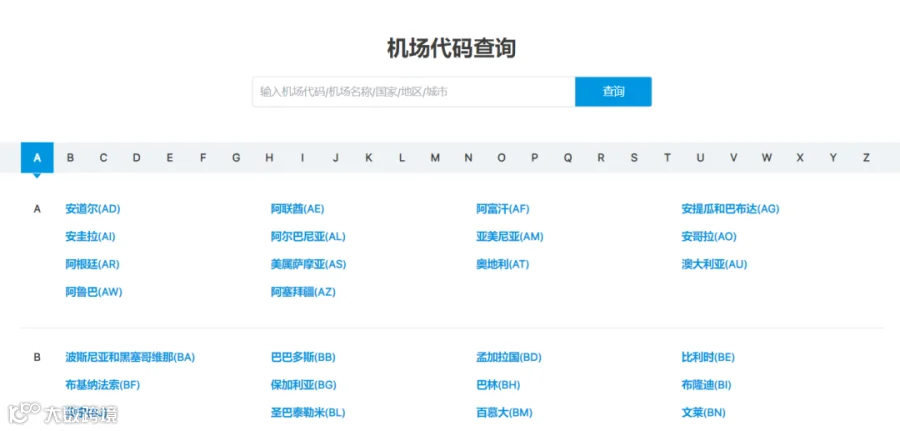
Task: Switch to the V letter tab
Action: (x=734, y=158)
